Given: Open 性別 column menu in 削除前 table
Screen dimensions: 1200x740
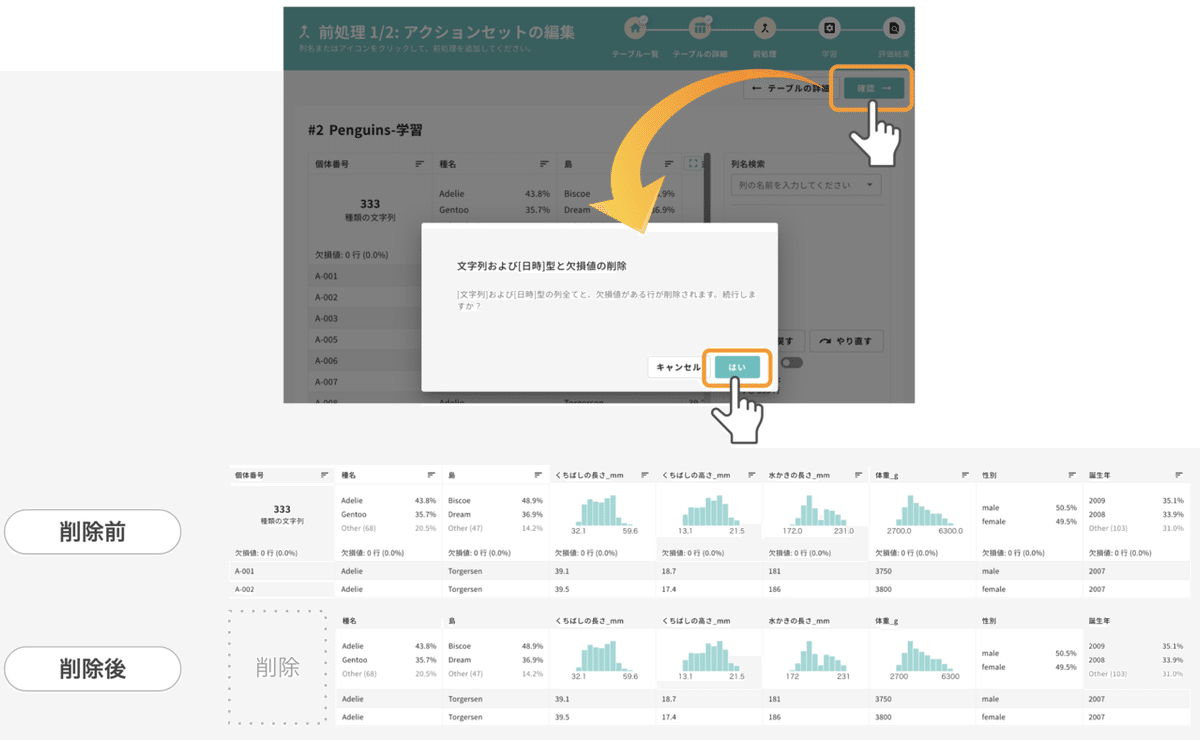Looking at the screenshot, I should coord(1072,475).
